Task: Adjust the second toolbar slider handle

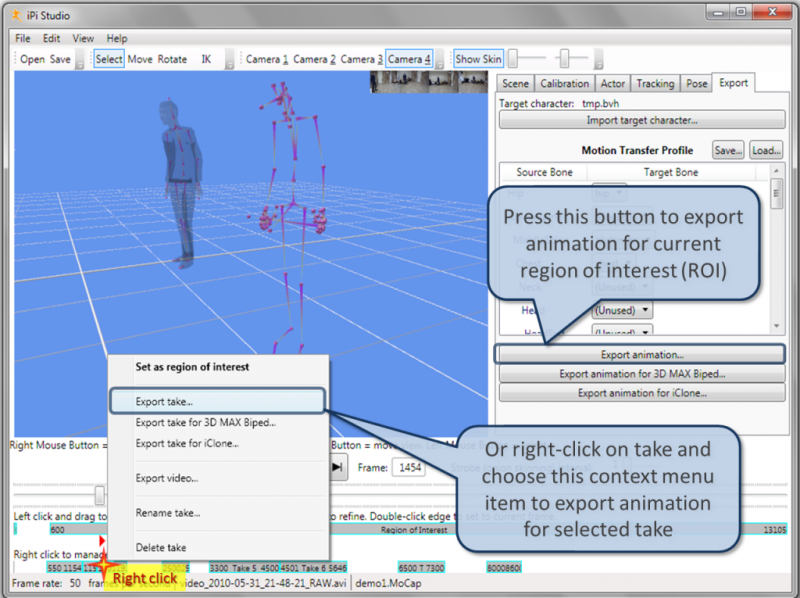Action: click(x=564, y=59)
